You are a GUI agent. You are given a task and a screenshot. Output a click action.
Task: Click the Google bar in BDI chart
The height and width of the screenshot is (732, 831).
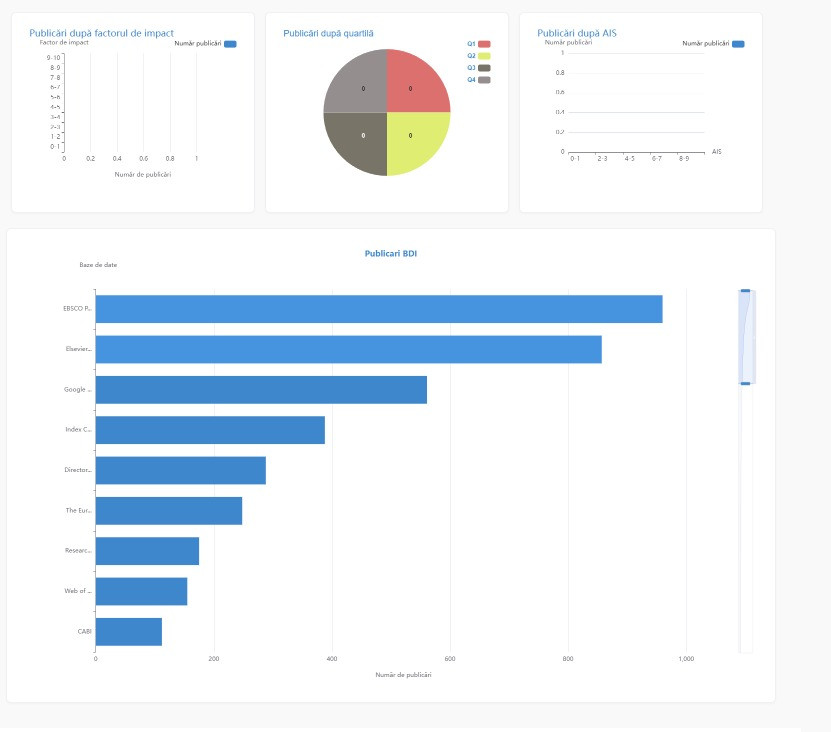tap(261, 390)
